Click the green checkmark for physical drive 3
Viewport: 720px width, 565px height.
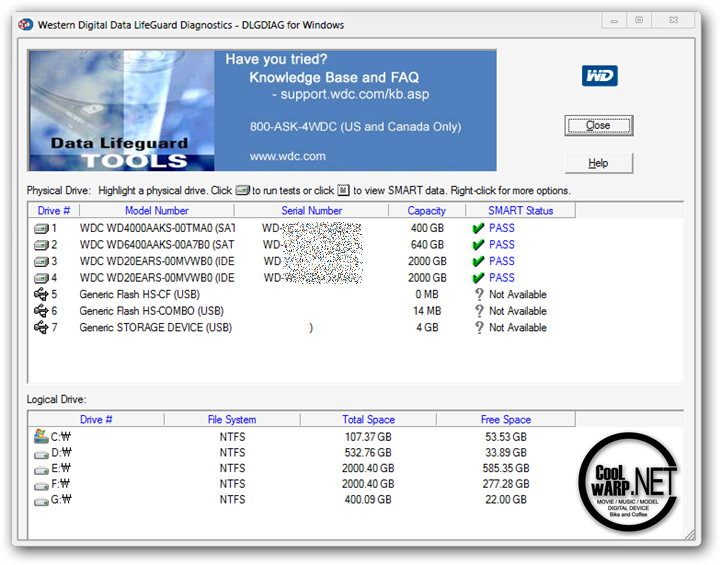point(478,261)
